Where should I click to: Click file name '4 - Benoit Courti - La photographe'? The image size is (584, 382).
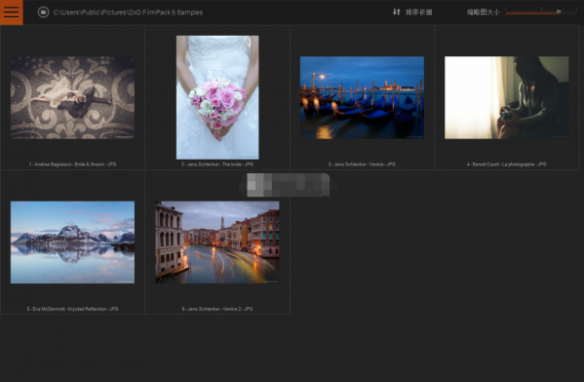pos(507,164)
